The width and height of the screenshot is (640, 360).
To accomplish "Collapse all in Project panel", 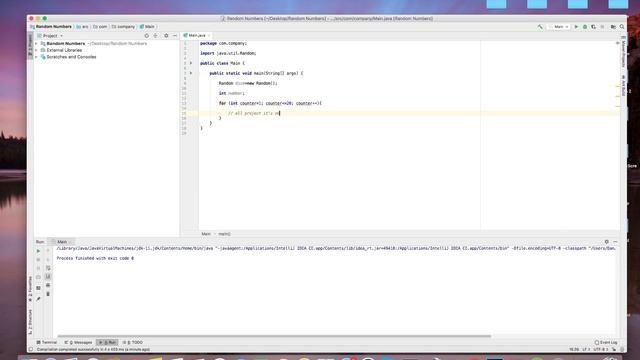I will point(156,36).
